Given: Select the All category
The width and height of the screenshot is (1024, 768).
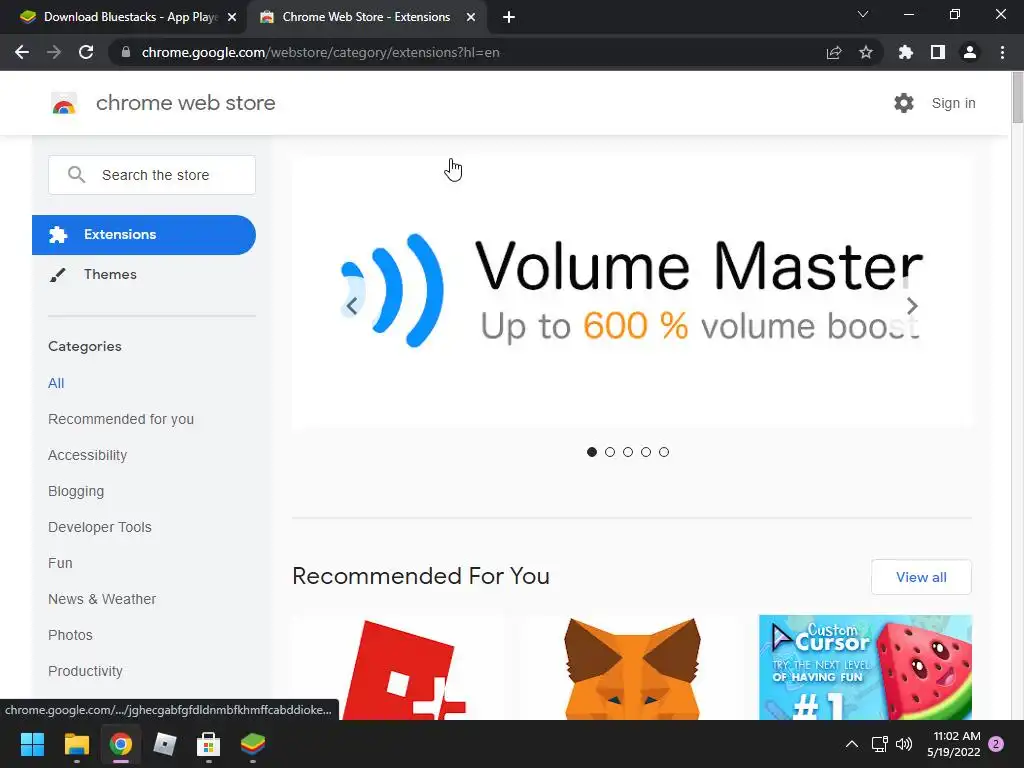Looking at the screenshot, I should pyautogui.click(x=56, y=383).
